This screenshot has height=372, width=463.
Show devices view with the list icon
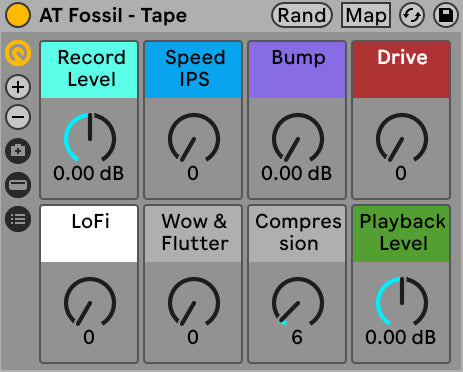[x=18, y=219]
